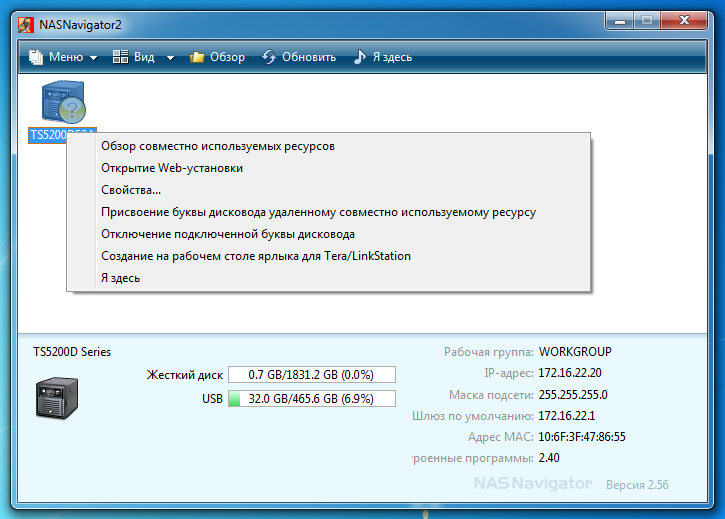
Task: Click the NASNavigator2 title bar app icon
Action: tap(26, 25)
